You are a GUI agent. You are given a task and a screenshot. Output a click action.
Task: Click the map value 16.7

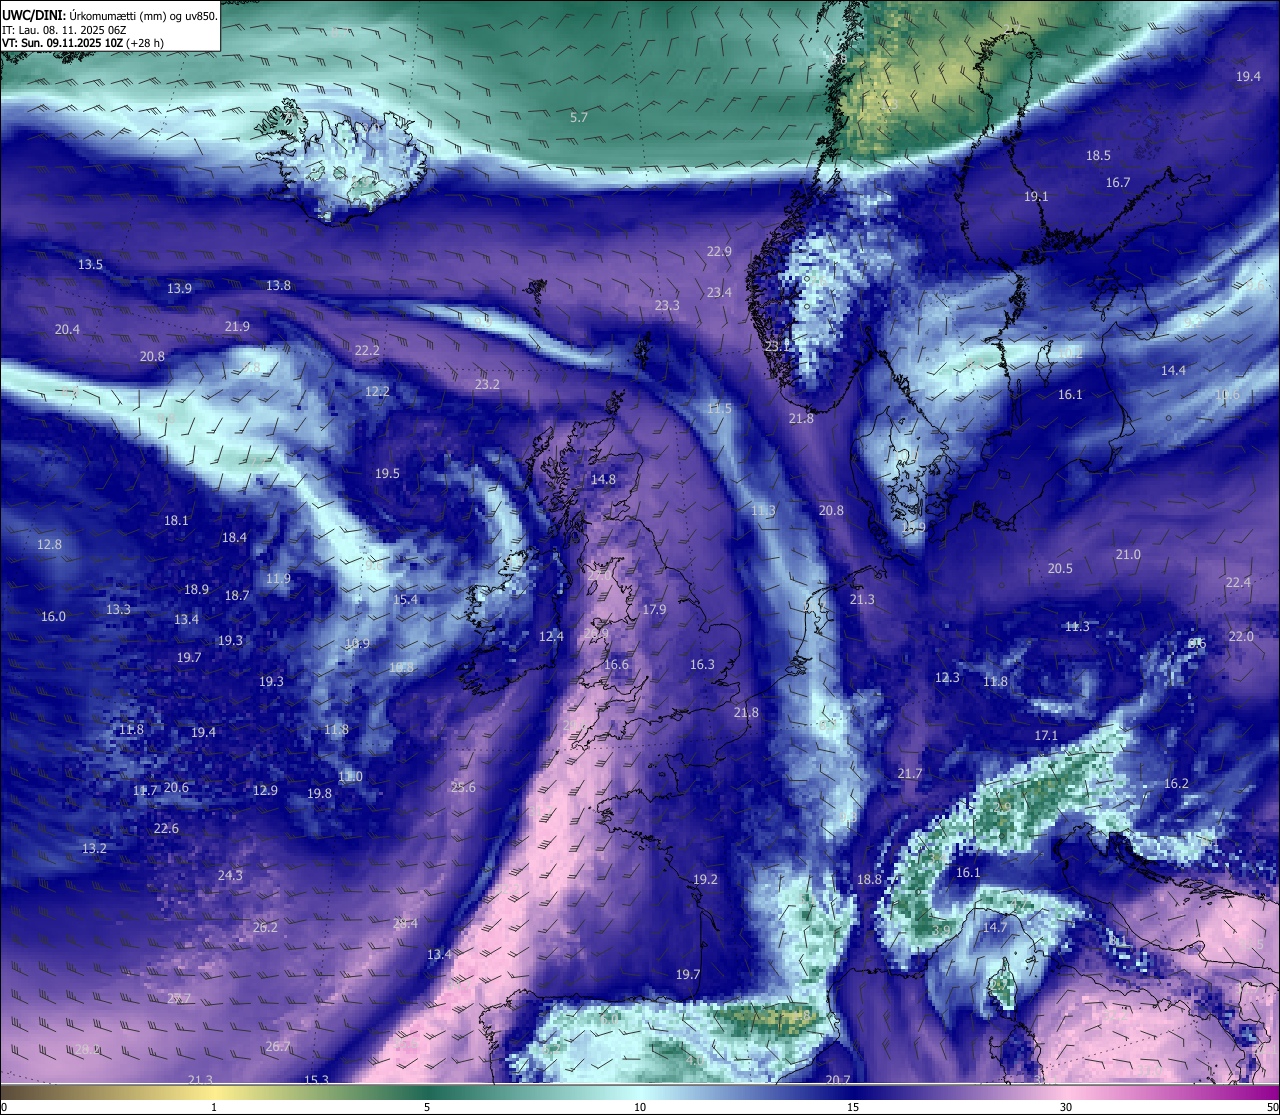[1118, 183]
